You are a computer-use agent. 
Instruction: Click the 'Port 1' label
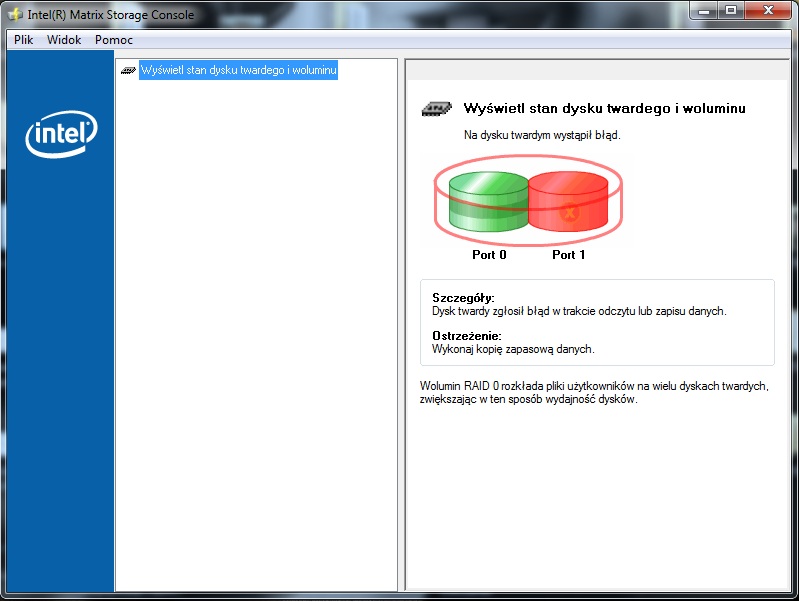(569, 254)
